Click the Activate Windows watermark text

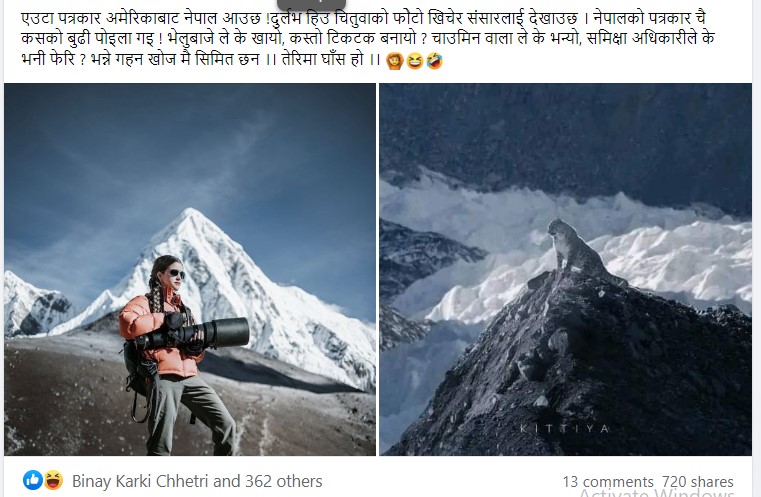657,493
